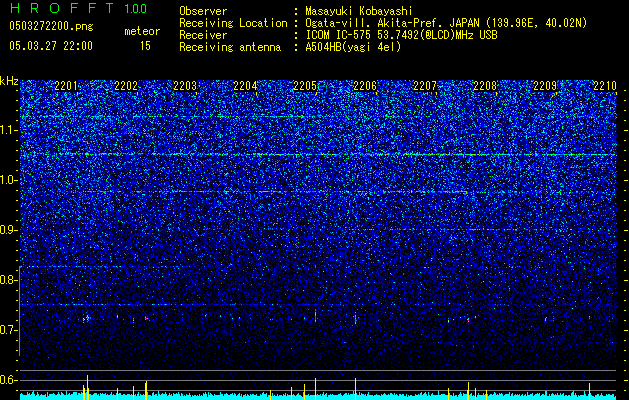Select the filename 0503272200.png
This screenshot has height=400, width=629.
(x=51, y=27)
